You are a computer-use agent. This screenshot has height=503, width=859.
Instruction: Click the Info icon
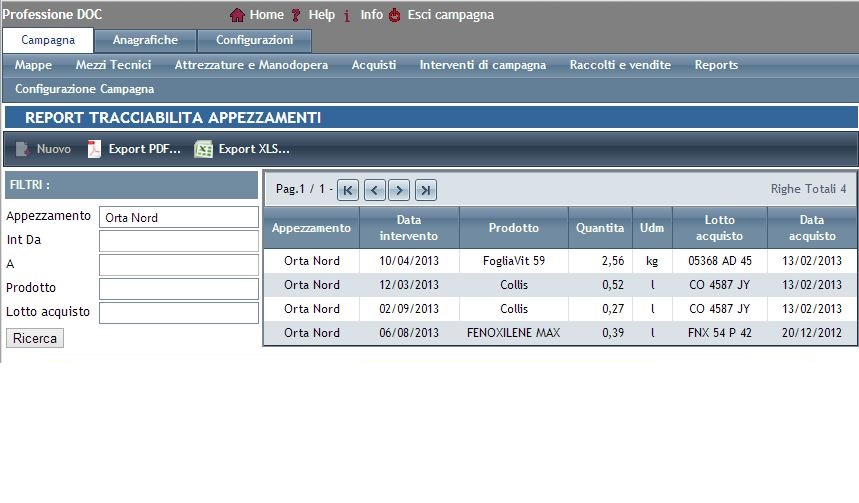(x=347, y=15)
